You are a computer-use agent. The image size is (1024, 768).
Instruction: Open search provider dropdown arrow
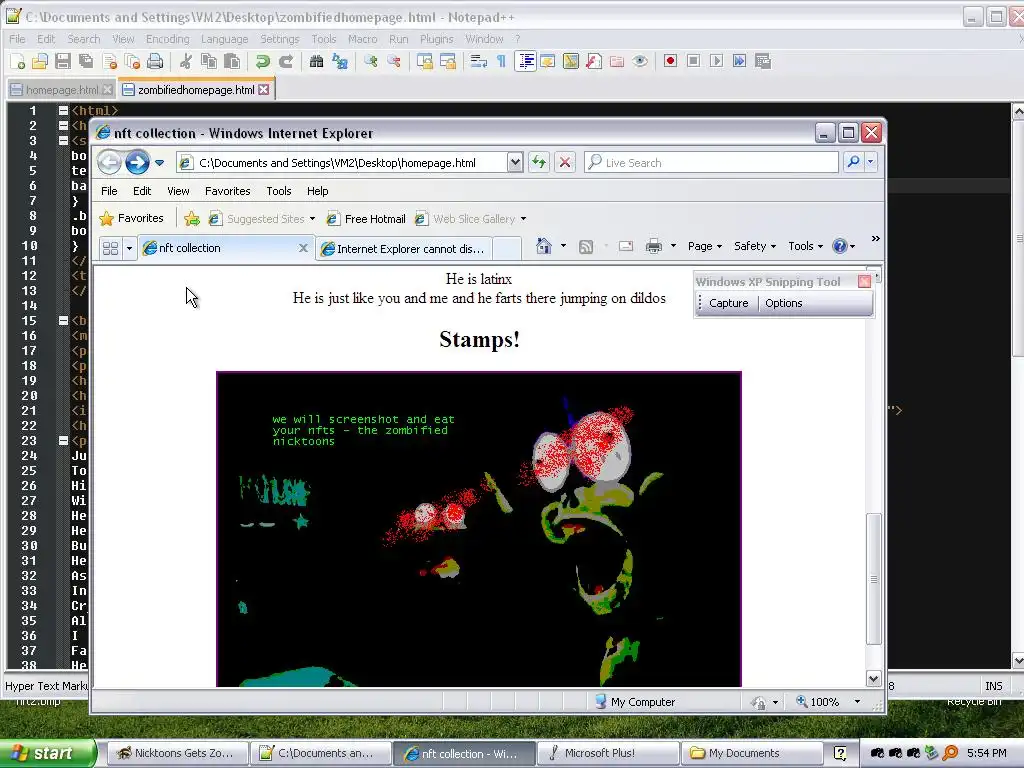click(x=871, y=162)
